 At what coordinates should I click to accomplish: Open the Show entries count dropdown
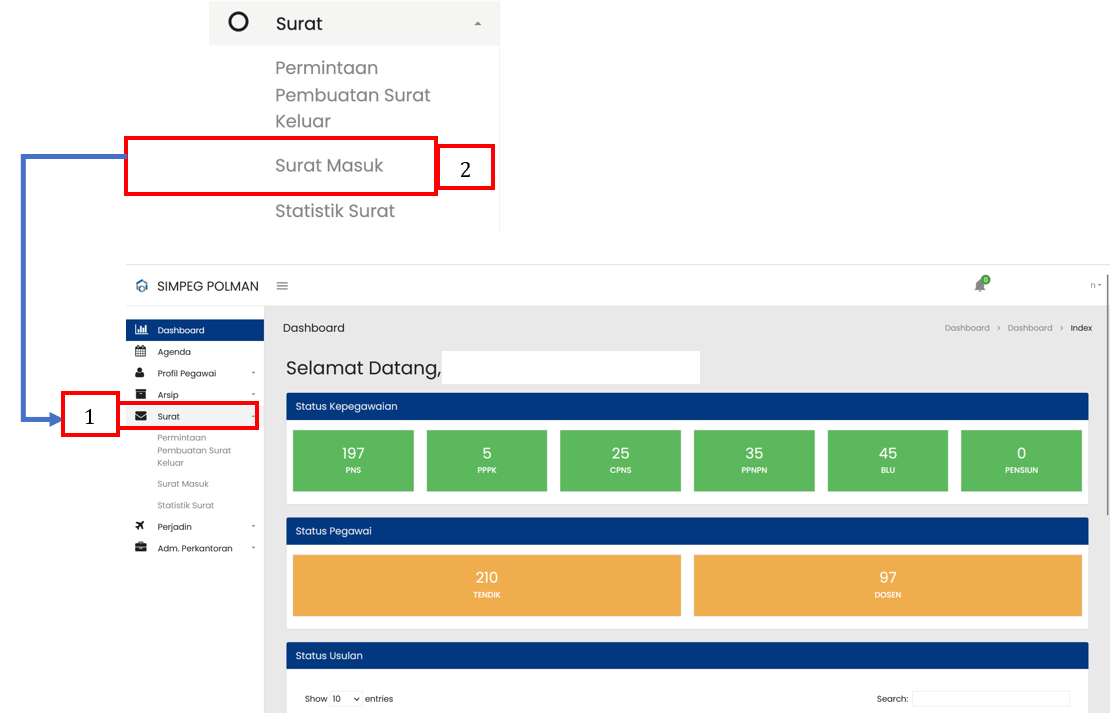click(346, 699)
